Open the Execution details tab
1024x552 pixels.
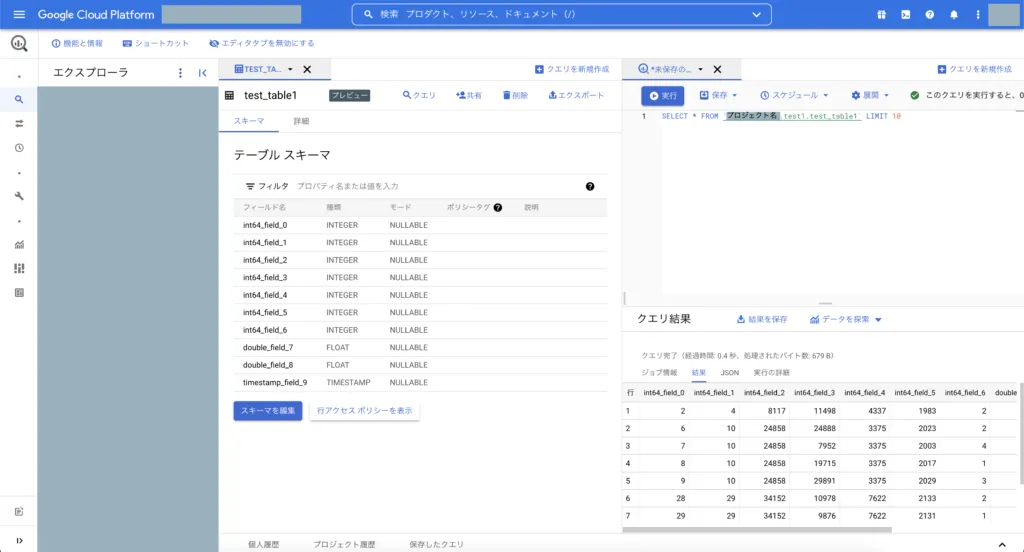click(771, 372)
